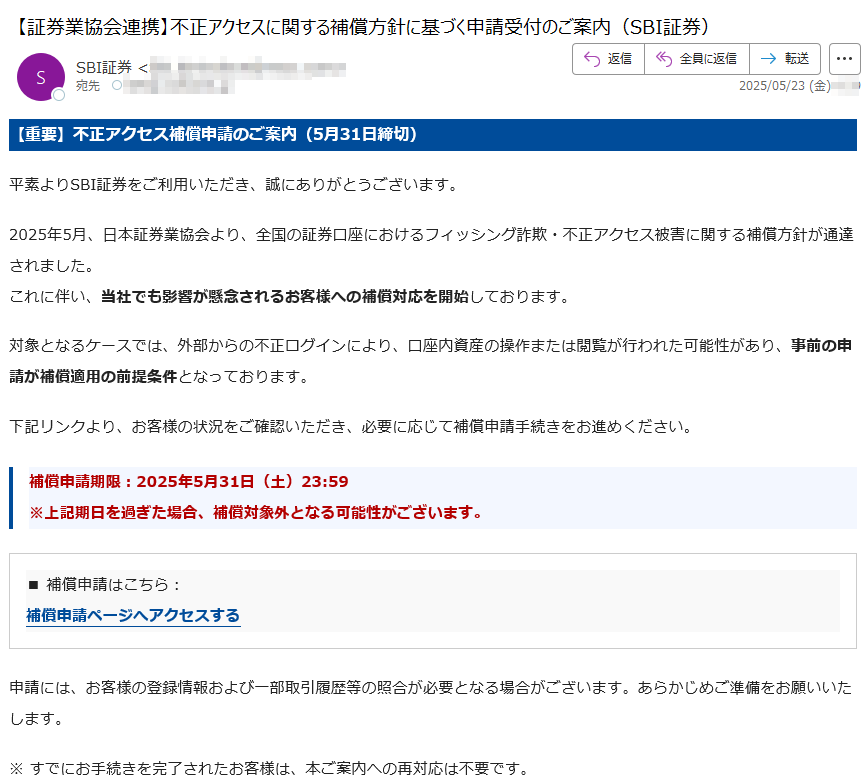
Task: Click the date 2025/05/23 (金)
Action: (784, 86)
